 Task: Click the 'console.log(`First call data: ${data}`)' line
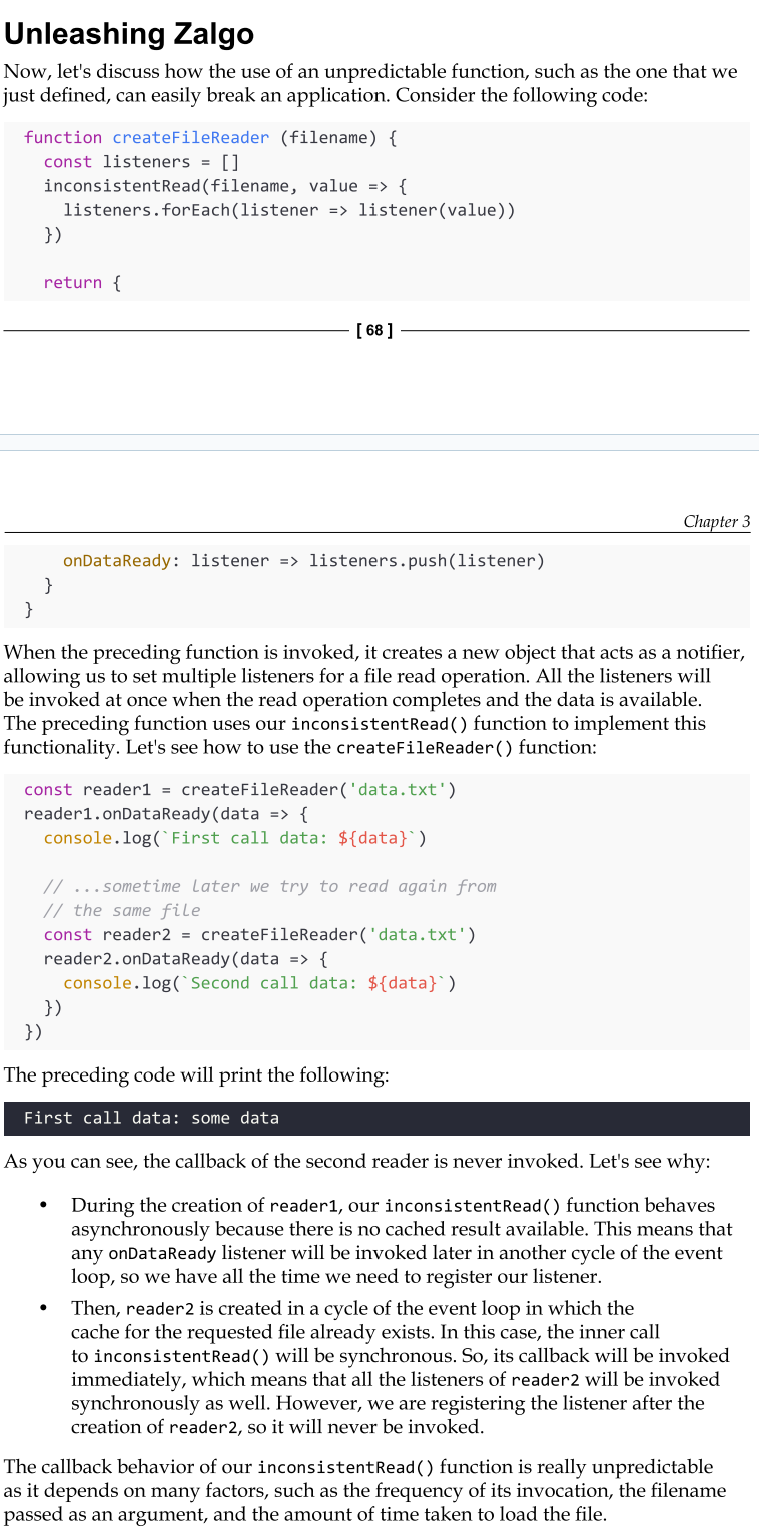(x=235, y=838)
